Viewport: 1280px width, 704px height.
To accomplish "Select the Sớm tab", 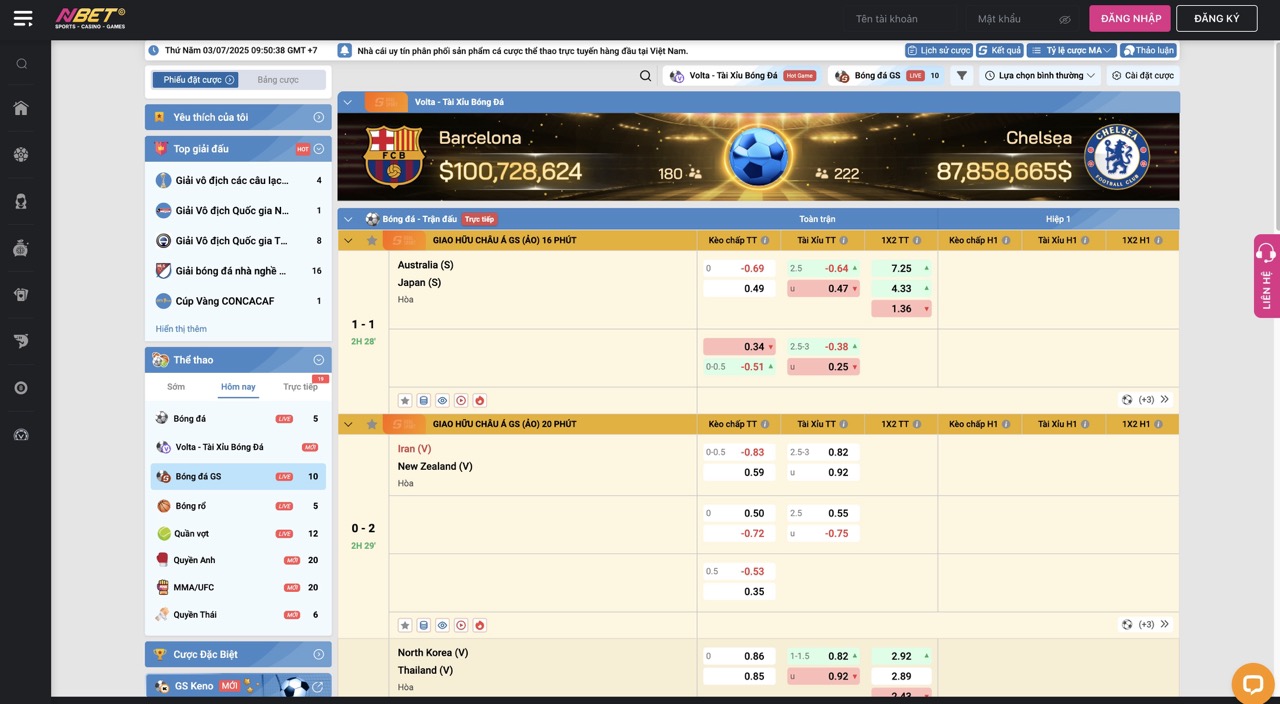I will [x=176, y=387].
